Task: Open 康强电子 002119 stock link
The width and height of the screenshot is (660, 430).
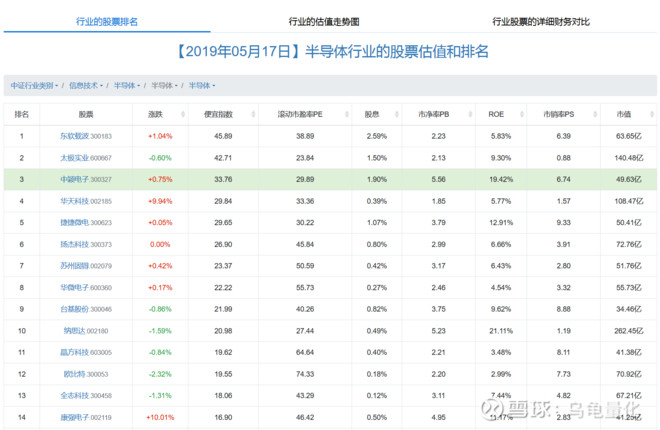Action: tap(86, 417)
